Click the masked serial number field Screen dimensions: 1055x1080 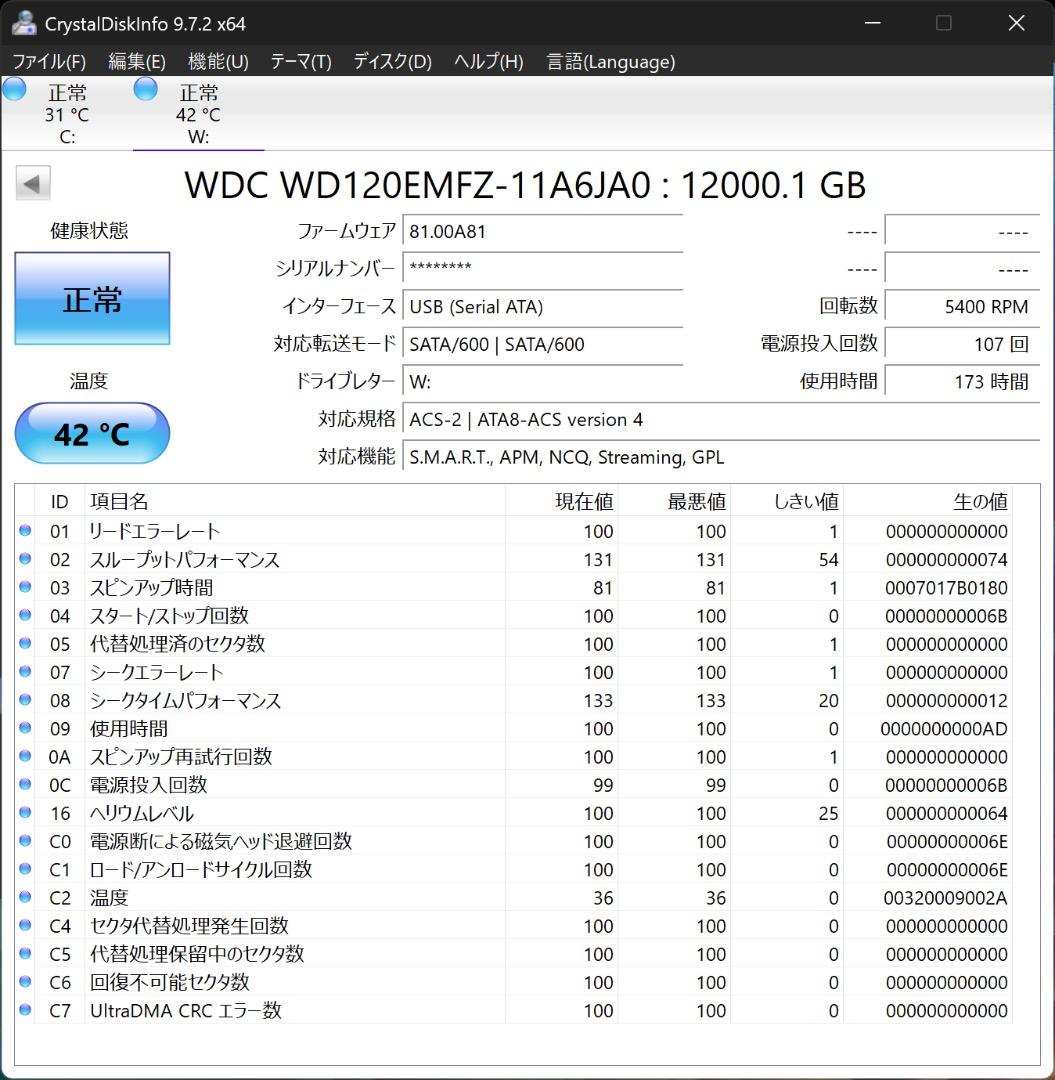tap(543, 268)
